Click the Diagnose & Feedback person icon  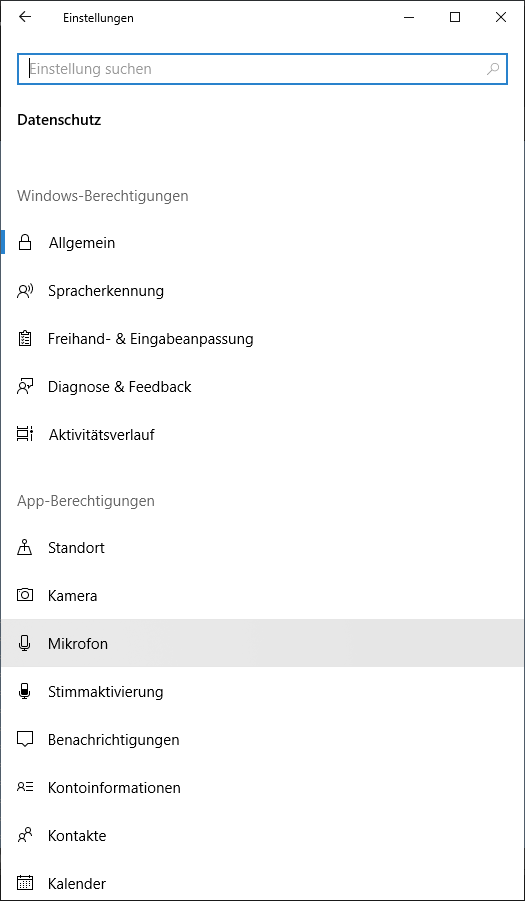[25, 387]
